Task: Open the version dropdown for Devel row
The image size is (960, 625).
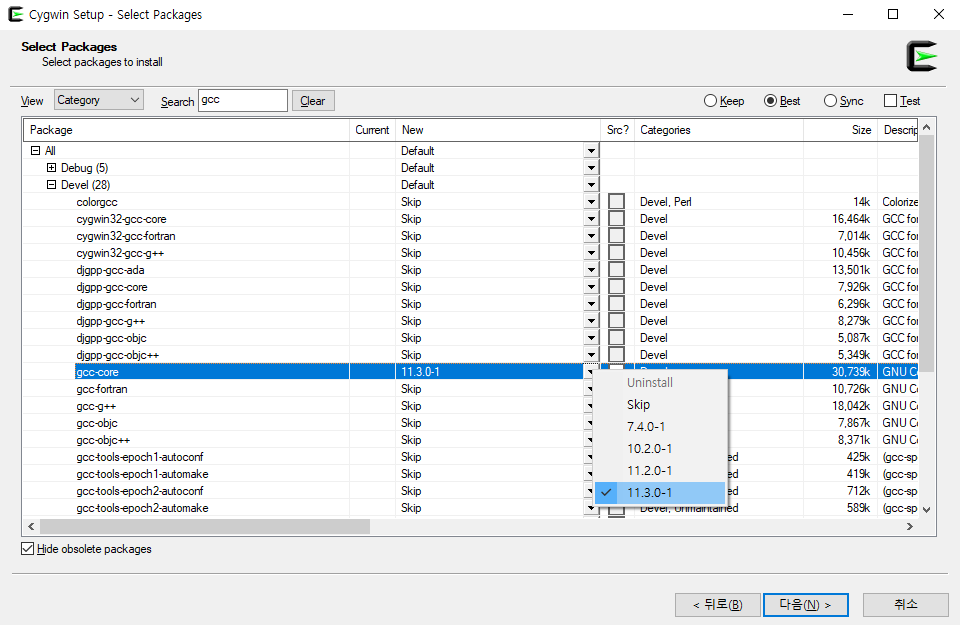Action: click(x=591, y=185)
